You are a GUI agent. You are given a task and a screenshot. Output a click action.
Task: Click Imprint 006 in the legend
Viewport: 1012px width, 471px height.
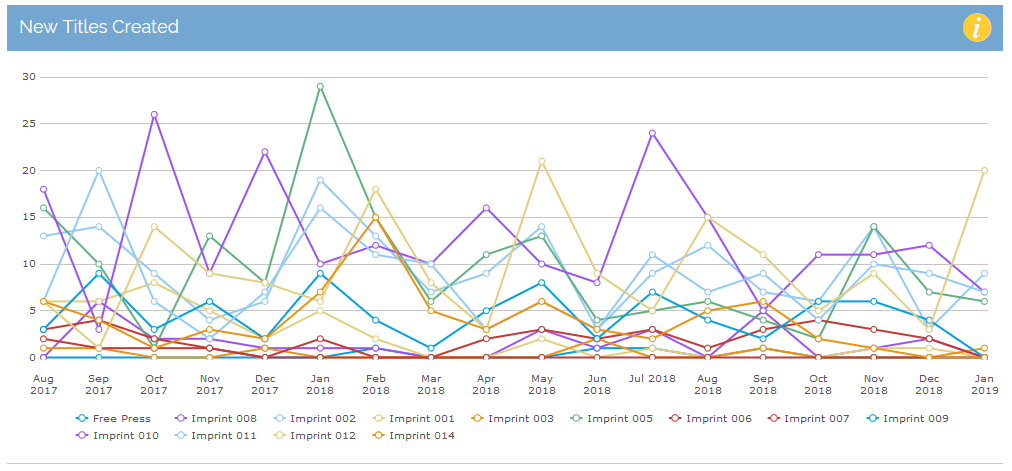coord(717,419)
